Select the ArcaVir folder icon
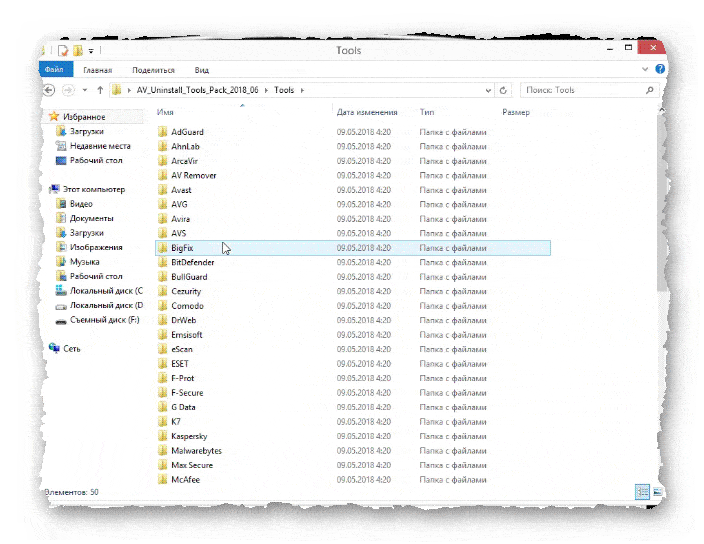704x544 pixels. point(163,161)
